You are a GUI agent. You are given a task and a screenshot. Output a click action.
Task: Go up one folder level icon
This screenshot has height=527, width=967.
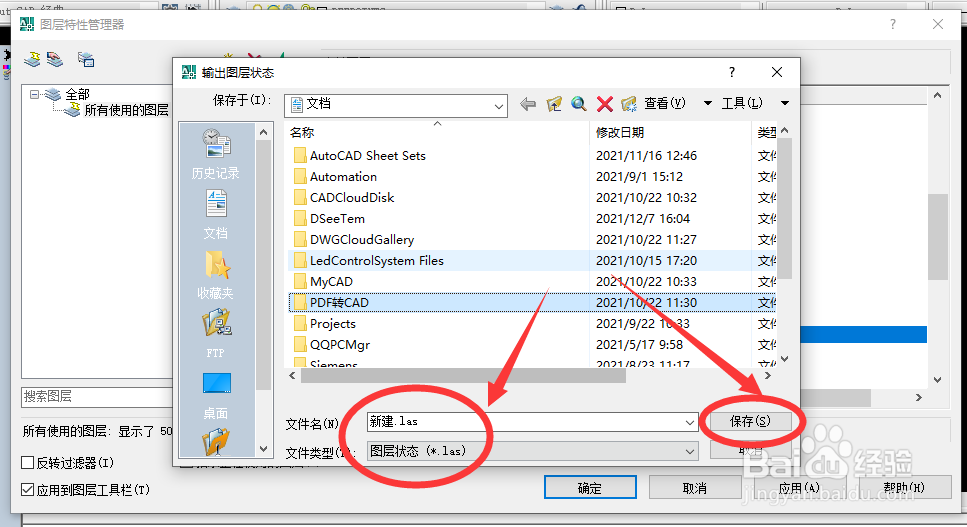554,104
